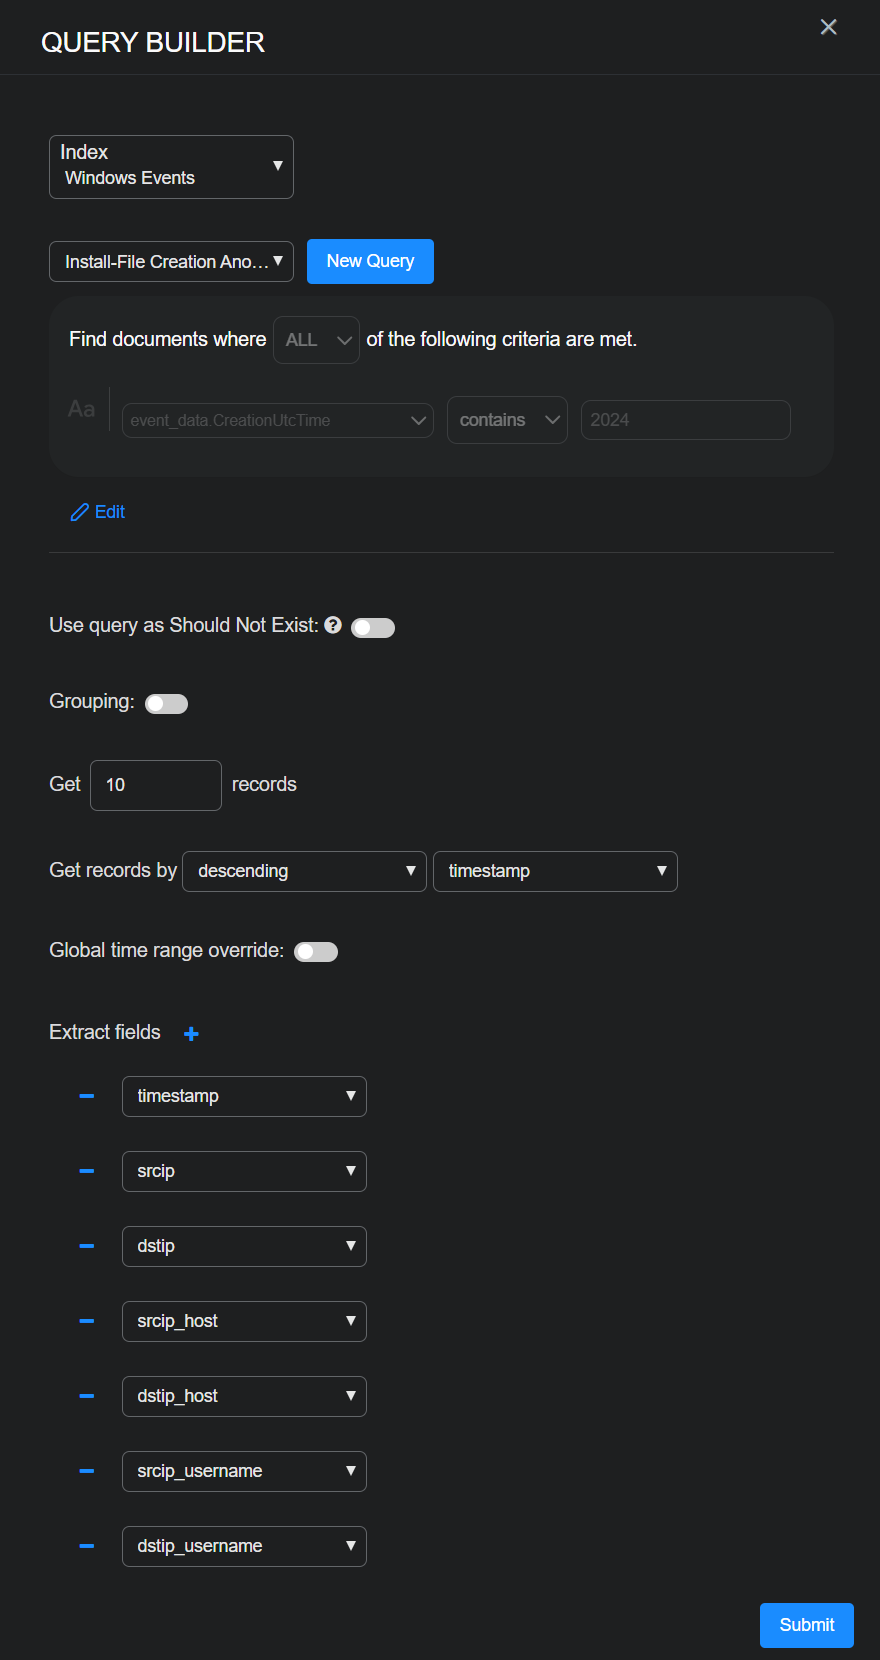Open the timestamp sort field dropdown
Viewport: 880px width, 1660px height.
pyautogui.click(x=555, y=871)
